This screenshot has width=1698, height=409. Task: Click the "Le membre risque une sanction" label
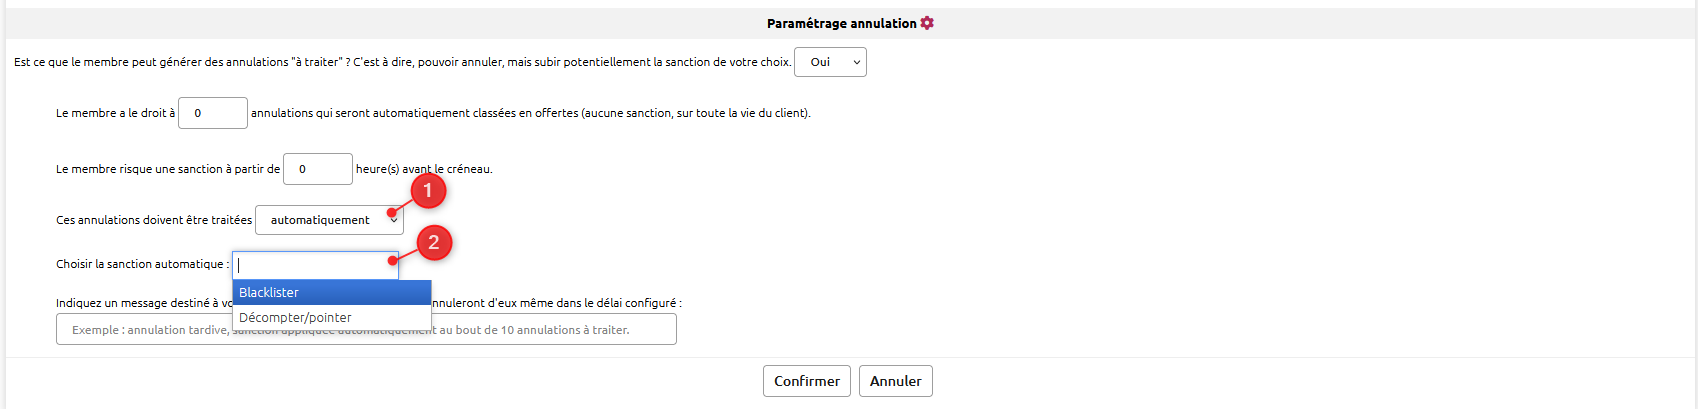[167, 169]
